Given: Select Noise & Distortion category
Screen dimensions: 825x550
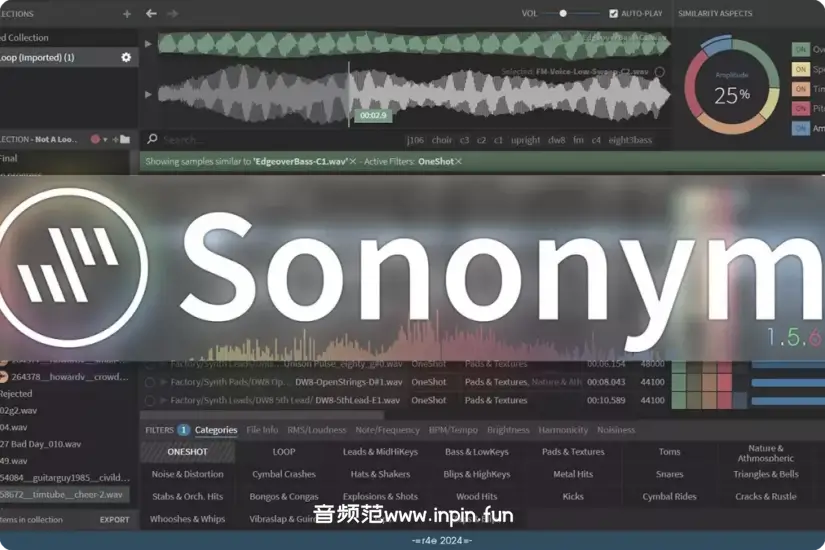Looking at the screenshot, I should tap(187, 474).
